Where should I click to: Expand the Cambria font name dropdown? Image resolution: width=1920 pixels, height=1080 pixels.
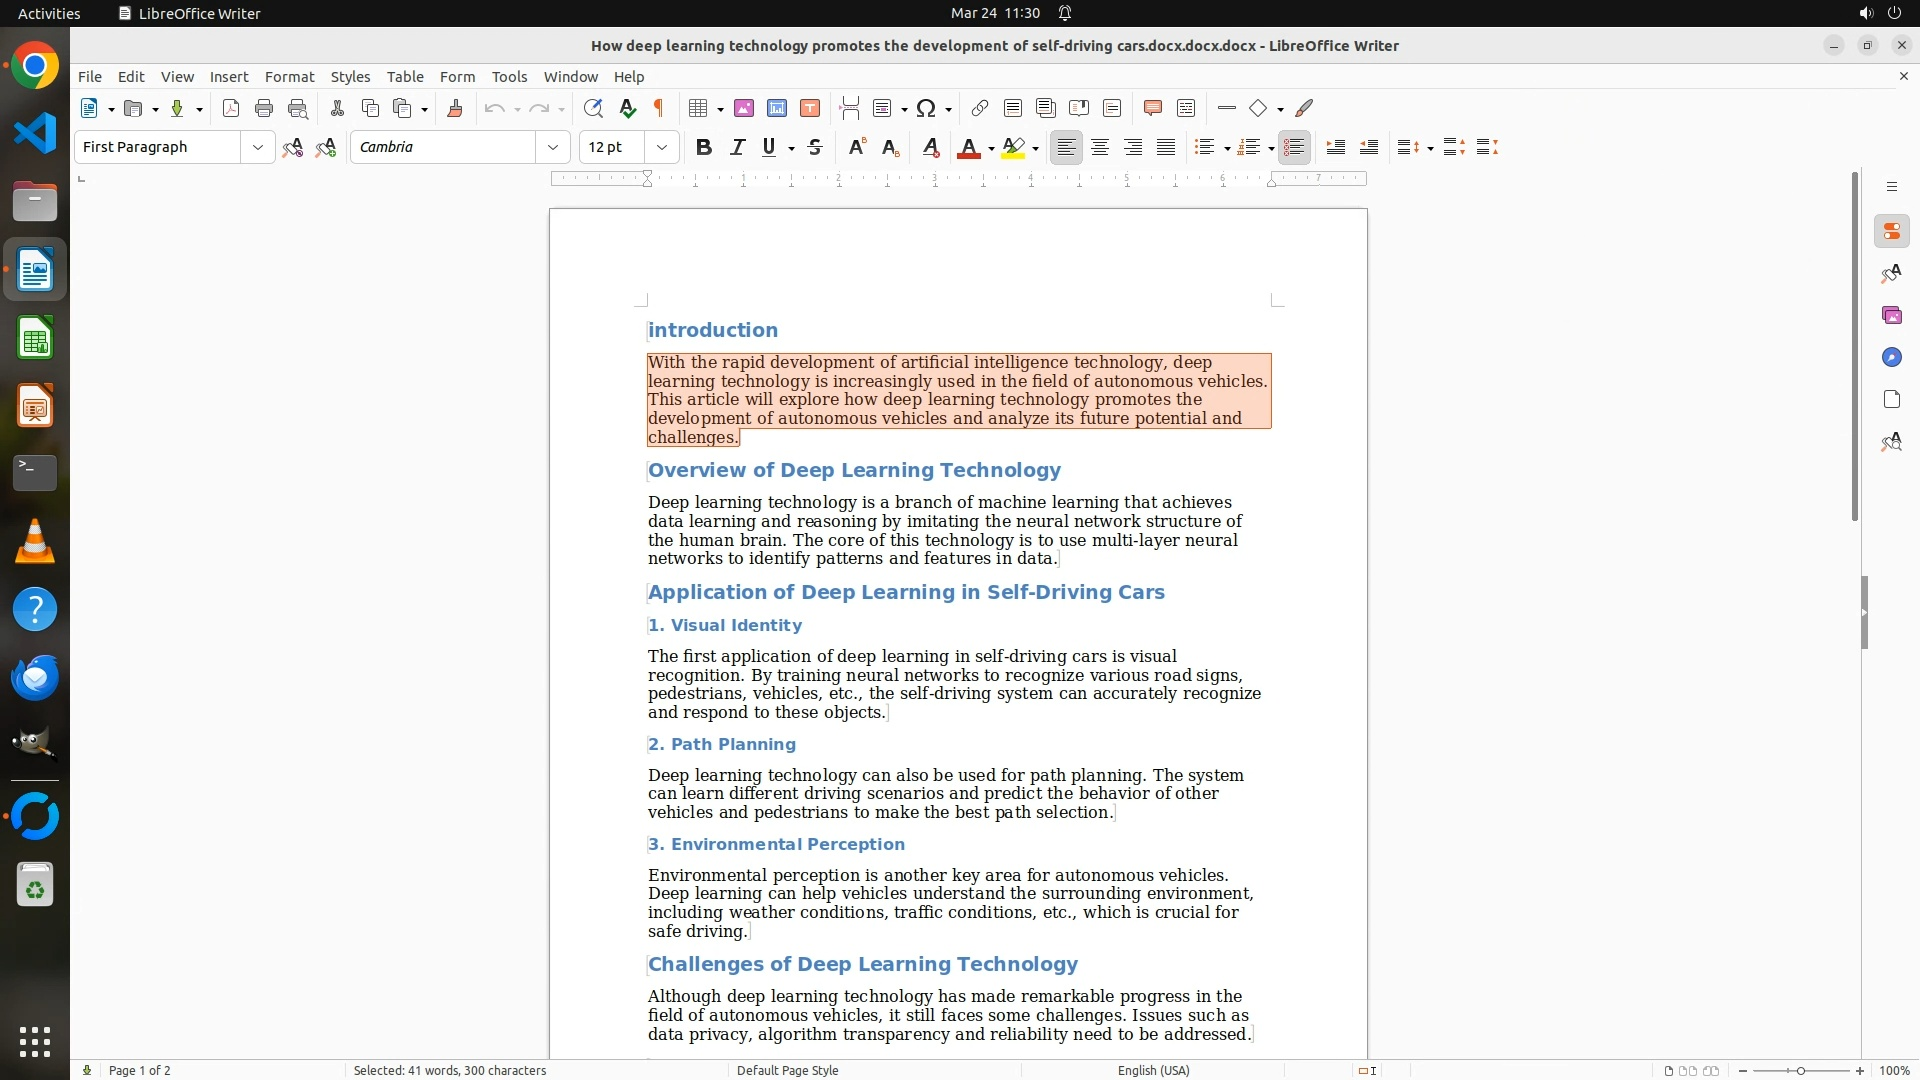(552, 147)
